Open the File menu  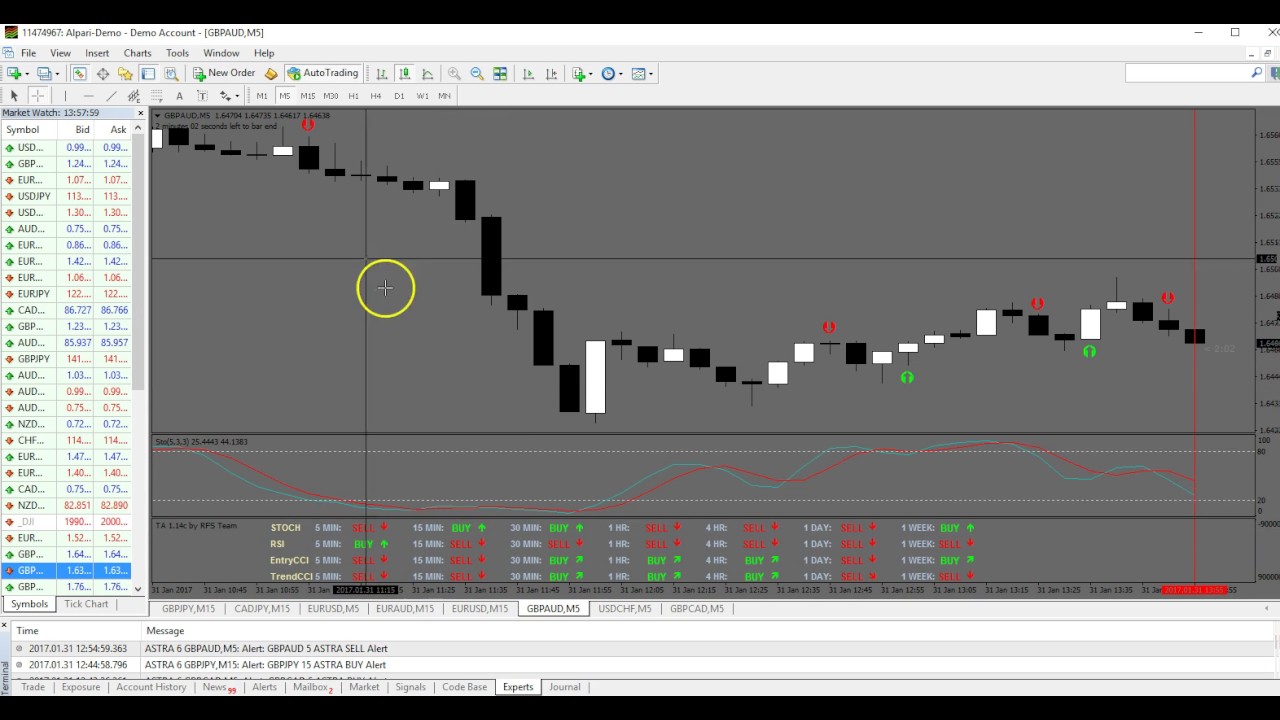(28, 53)
